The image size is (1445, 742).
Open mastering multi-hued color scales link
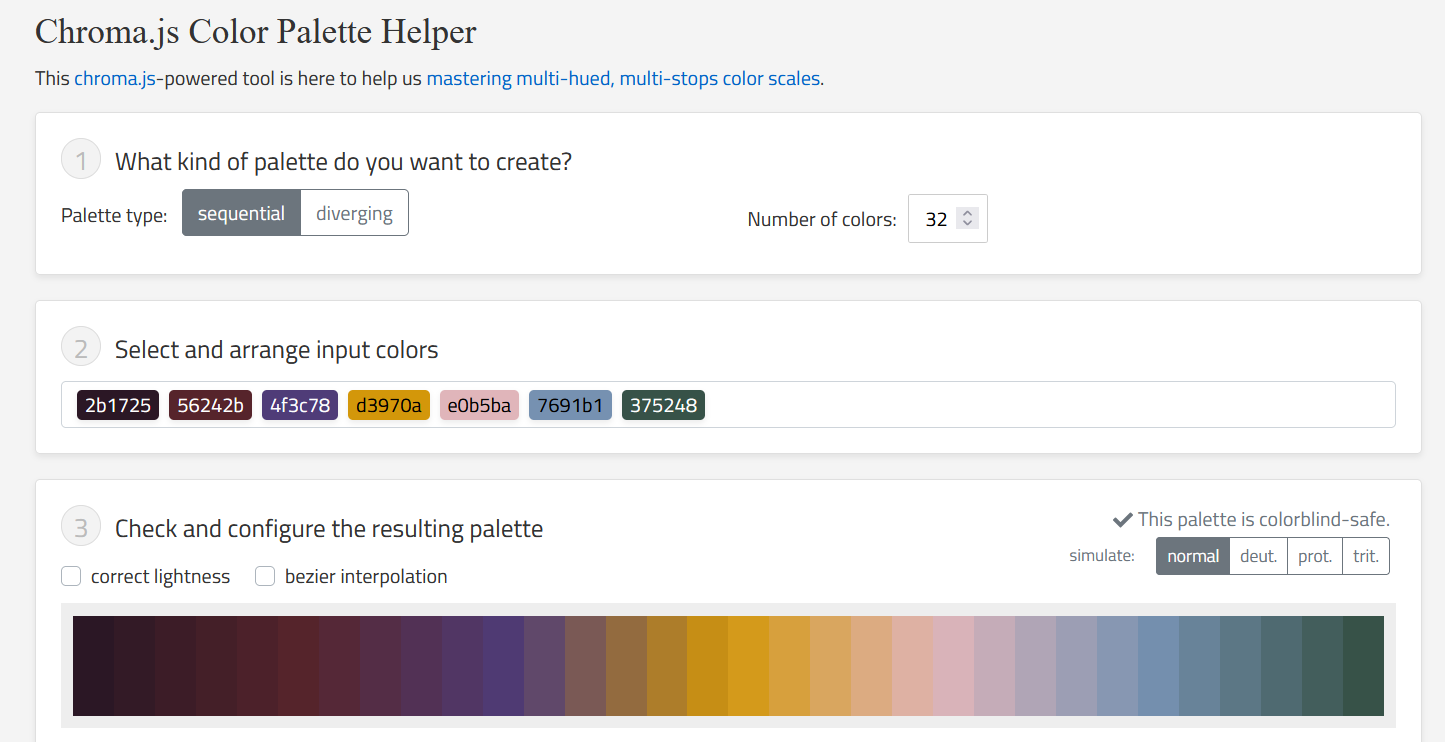(624, 78)
